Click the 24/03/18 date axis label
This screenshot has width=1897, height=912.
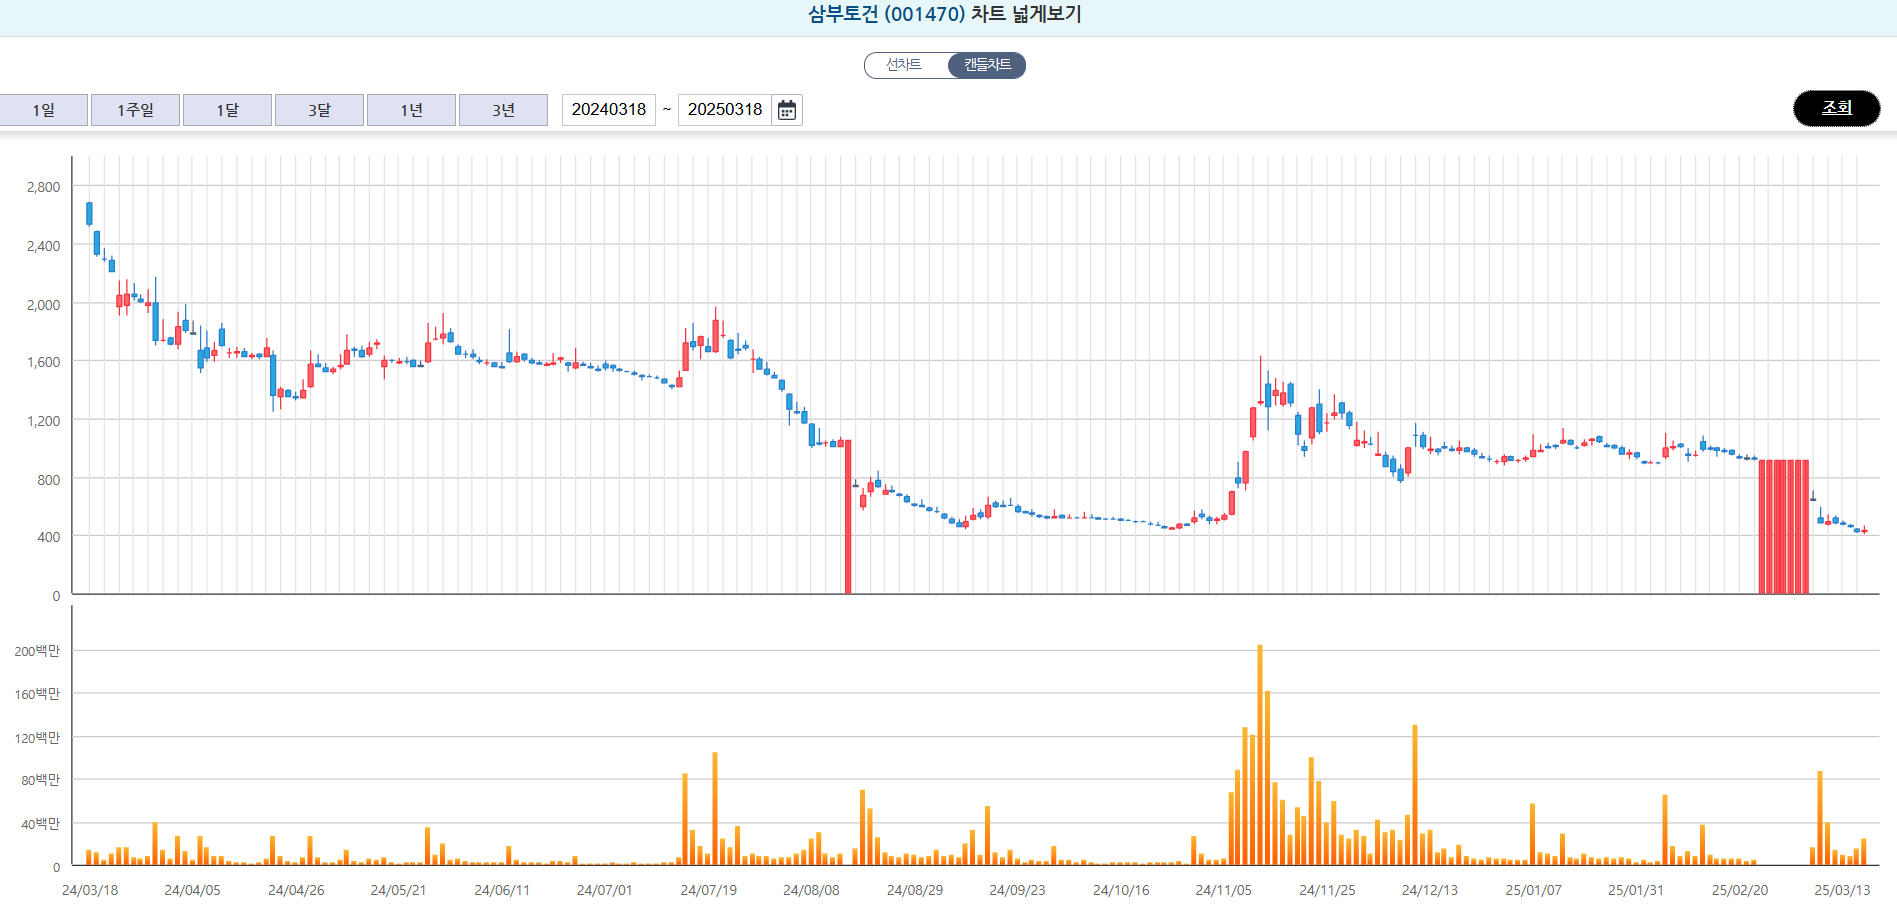click(90, 890)
